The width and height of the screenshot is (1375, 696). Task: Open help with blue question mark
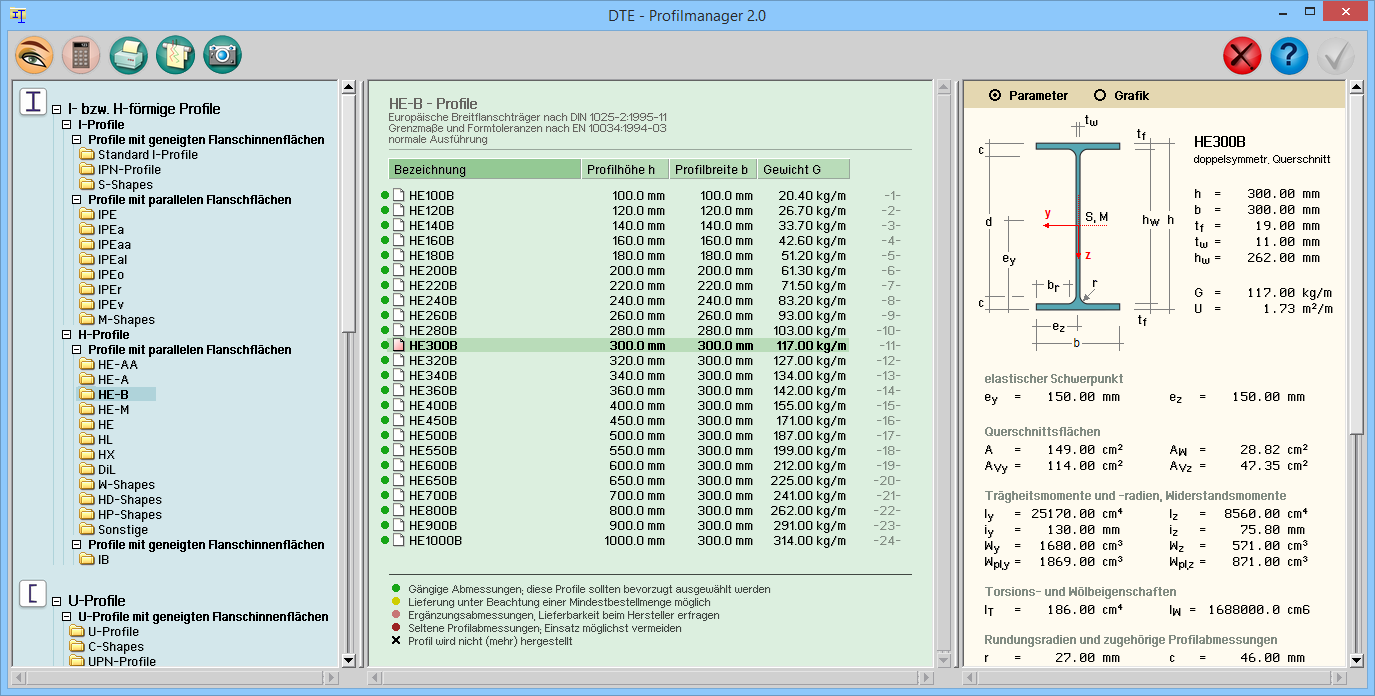[x=1289, y=56]
